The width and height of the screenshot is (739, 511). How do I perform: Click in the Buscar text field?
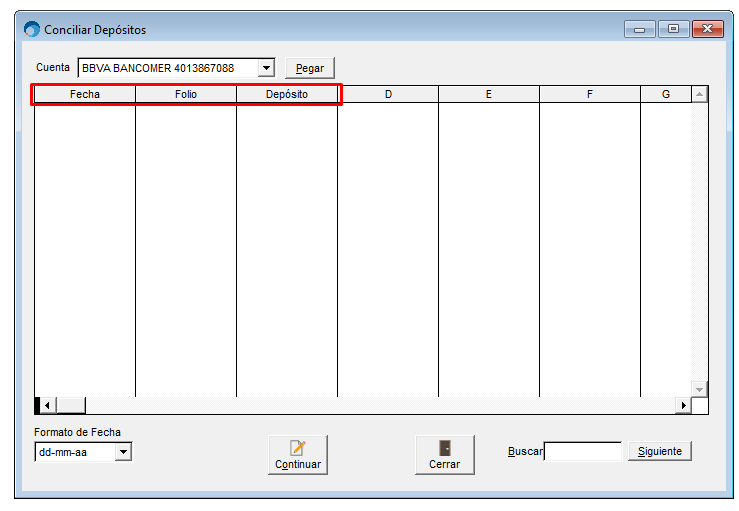pyautogui.click(x=583, y=451)
